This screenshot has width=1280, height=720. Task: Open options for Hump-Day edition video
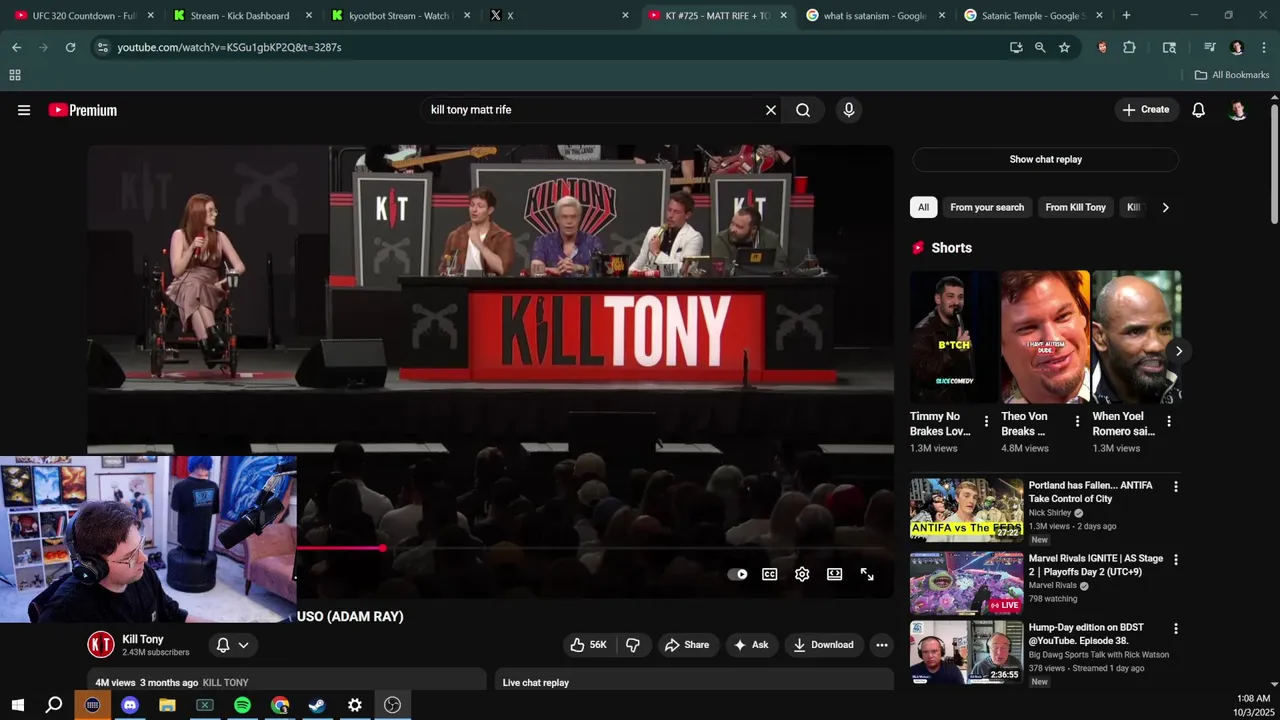[x=1175, y=629]
